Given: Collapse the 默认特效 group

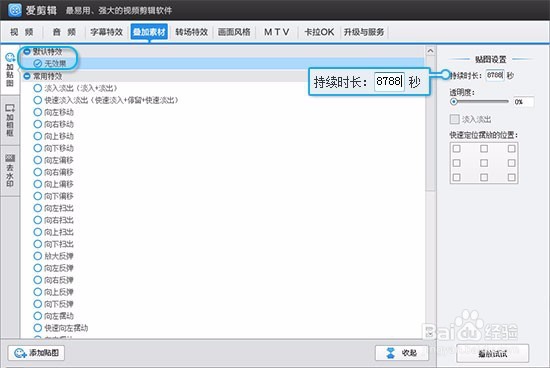Looking at the screenshot, I should click(x=27, y=52).
